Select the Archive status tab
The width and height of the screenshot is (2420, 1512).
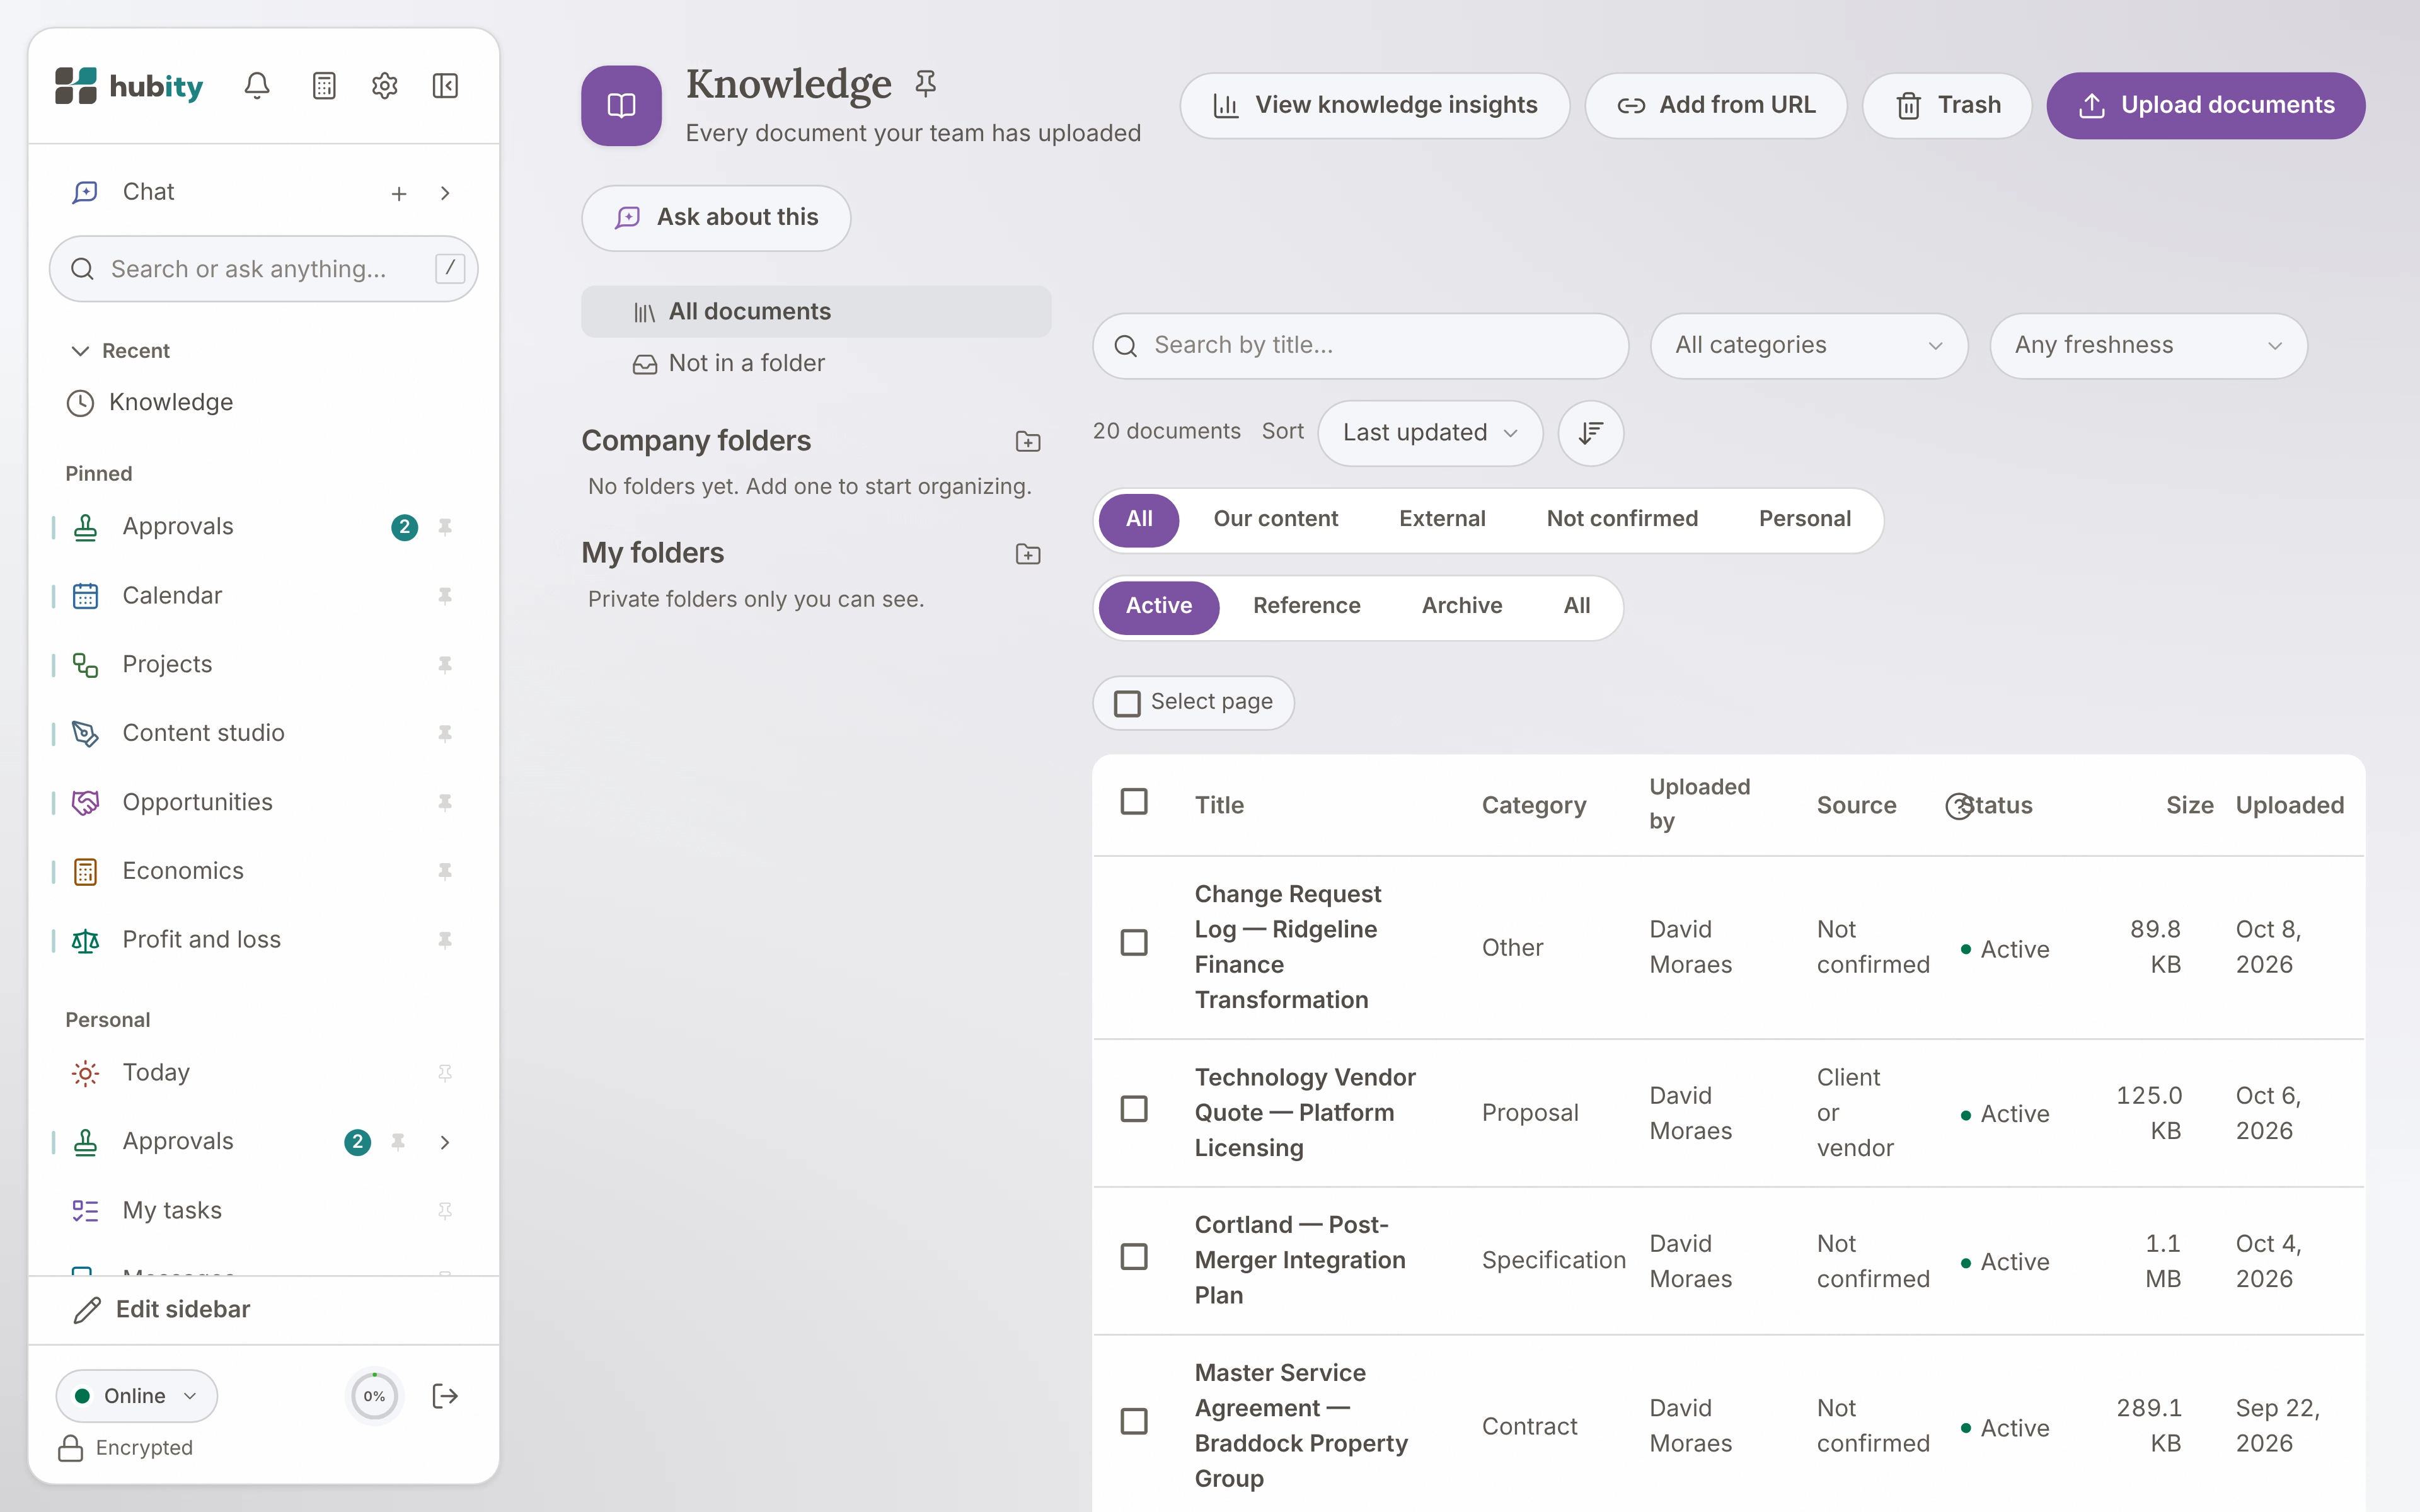pyautogui.click(x=1462, y=606)
